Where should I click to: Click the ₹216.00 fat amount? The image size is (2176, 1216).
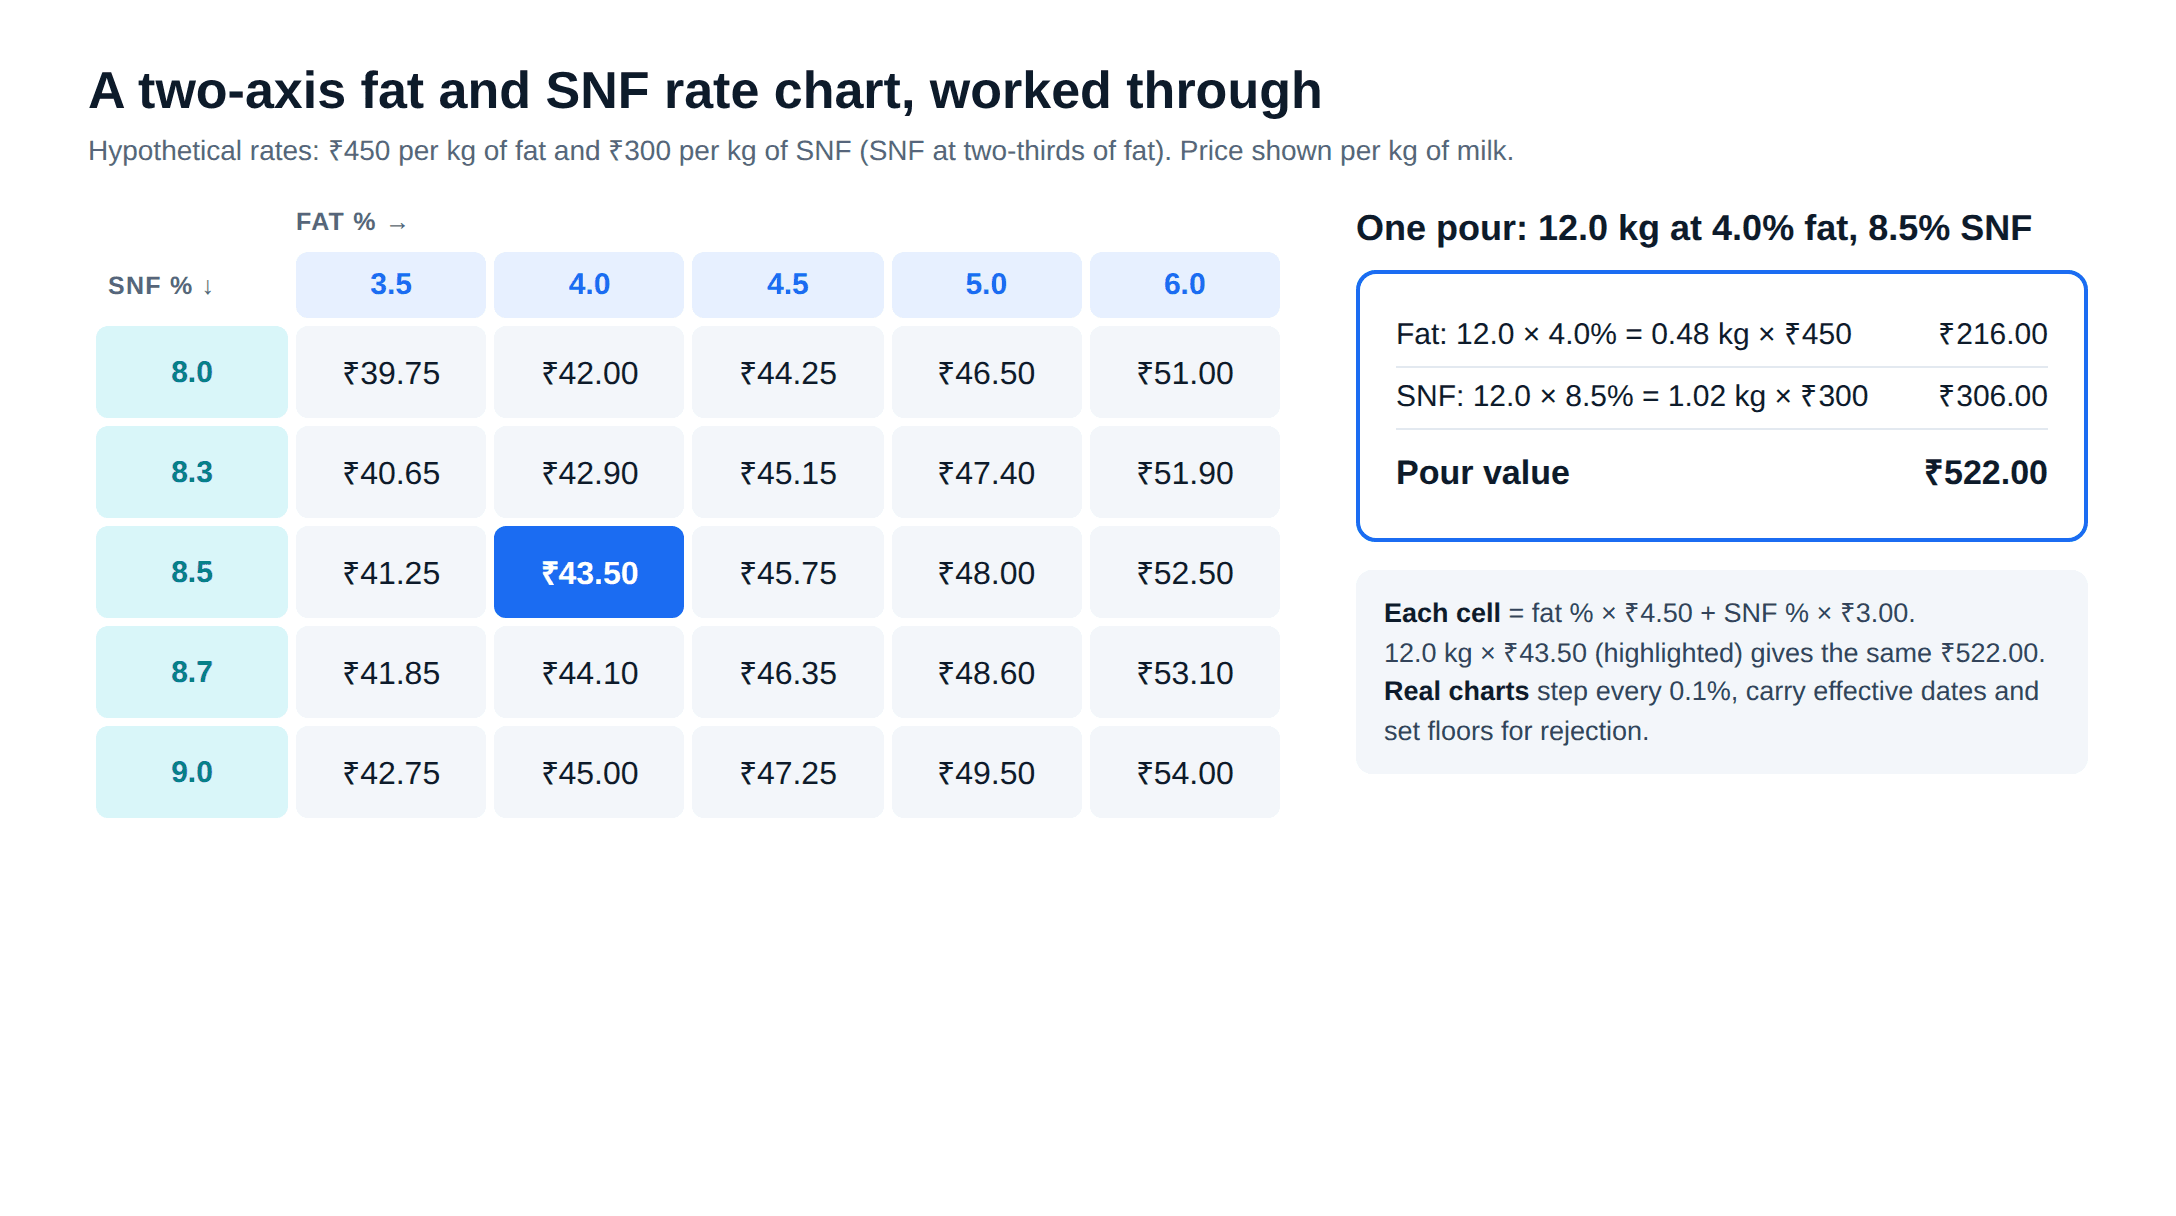[x=1993, y=334]
